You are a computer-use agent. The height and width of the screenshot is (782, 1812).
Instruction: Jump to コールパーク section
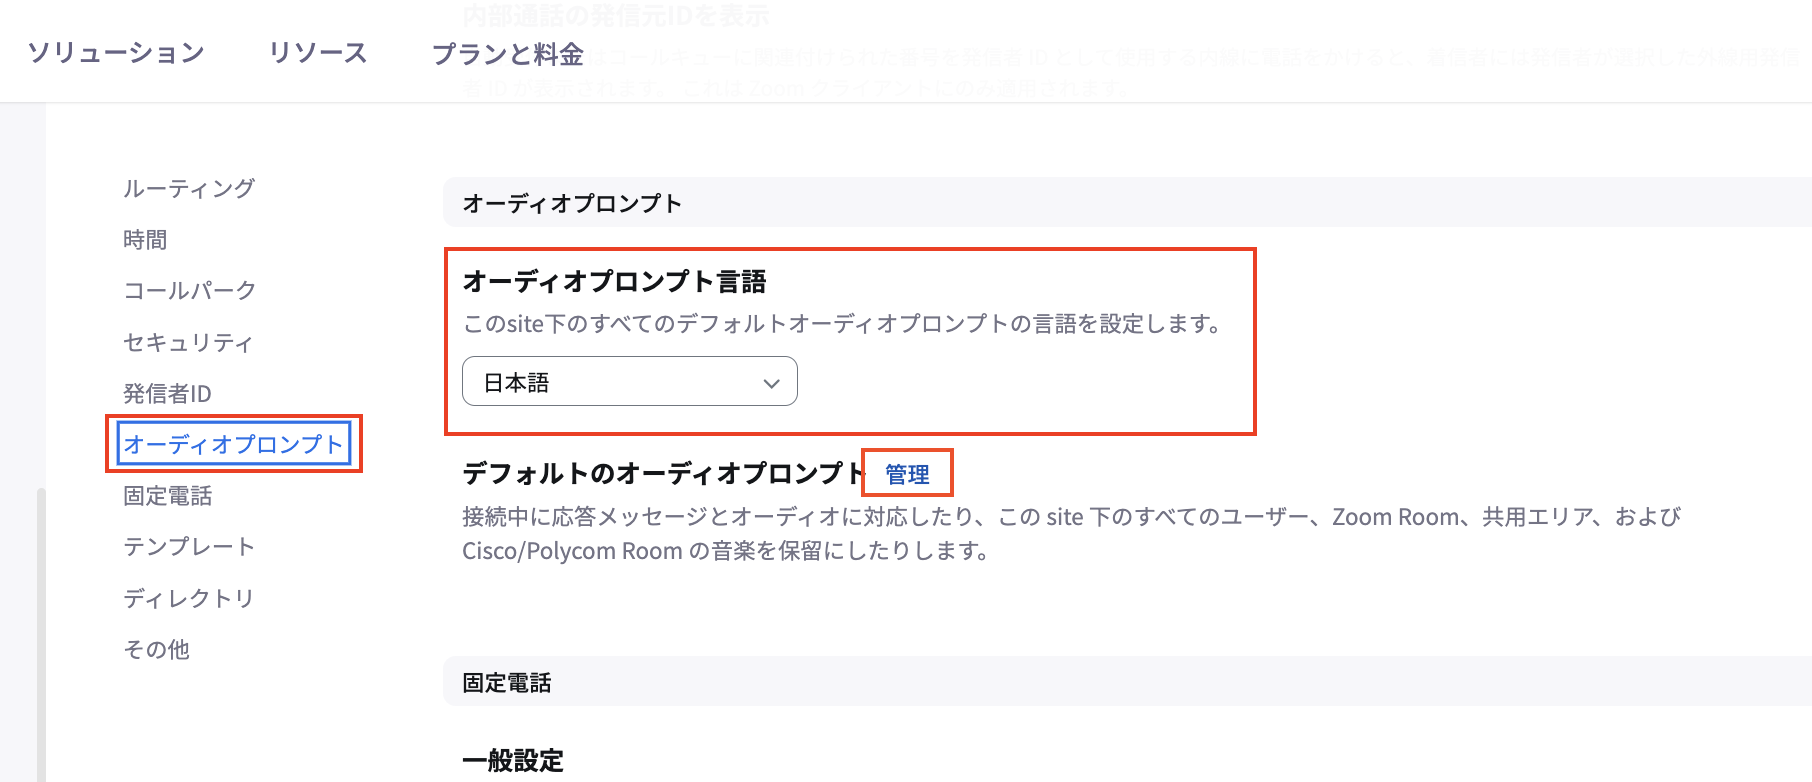(x=190, y=291)
